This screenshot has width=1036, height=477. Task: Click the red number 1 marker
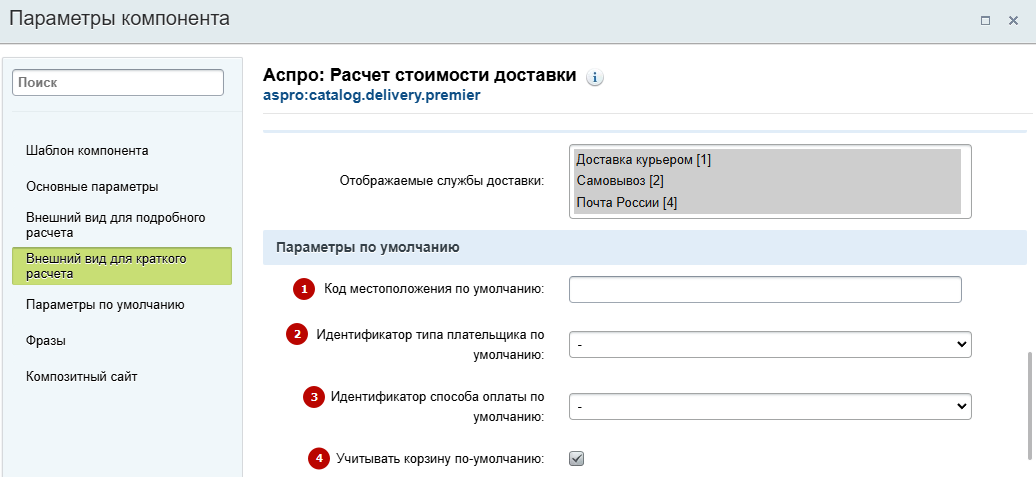tap(304, 289)
